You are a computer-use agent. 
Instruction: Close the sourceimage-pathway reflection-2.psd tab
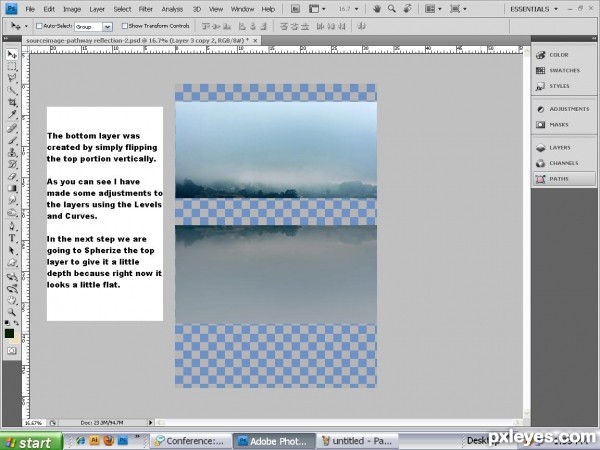point(255,40)
